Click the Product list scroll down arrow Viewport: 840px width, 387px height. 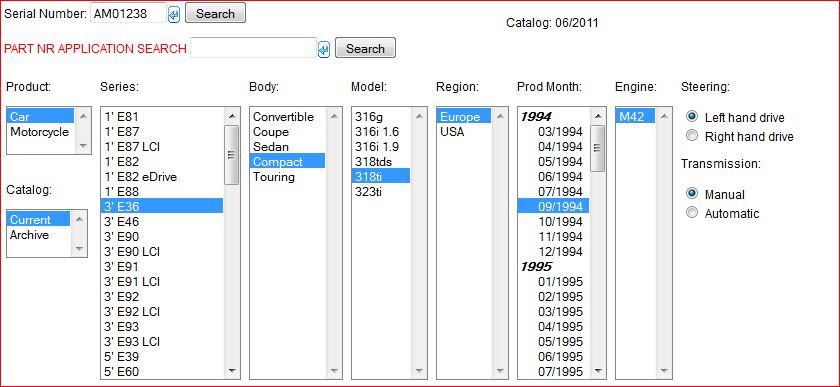82,145
